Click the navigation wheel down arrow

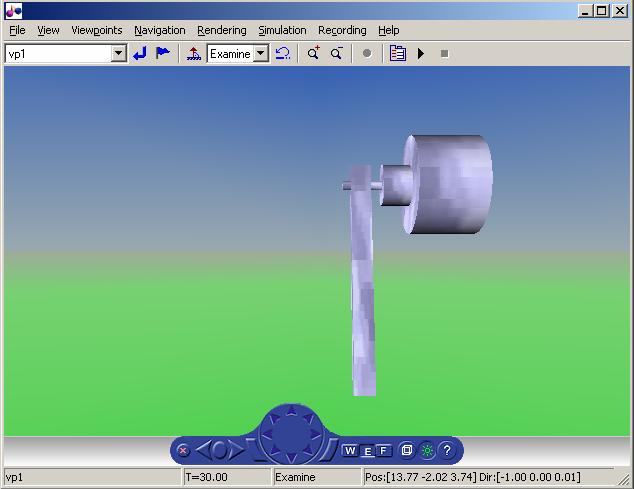[291, 457]
